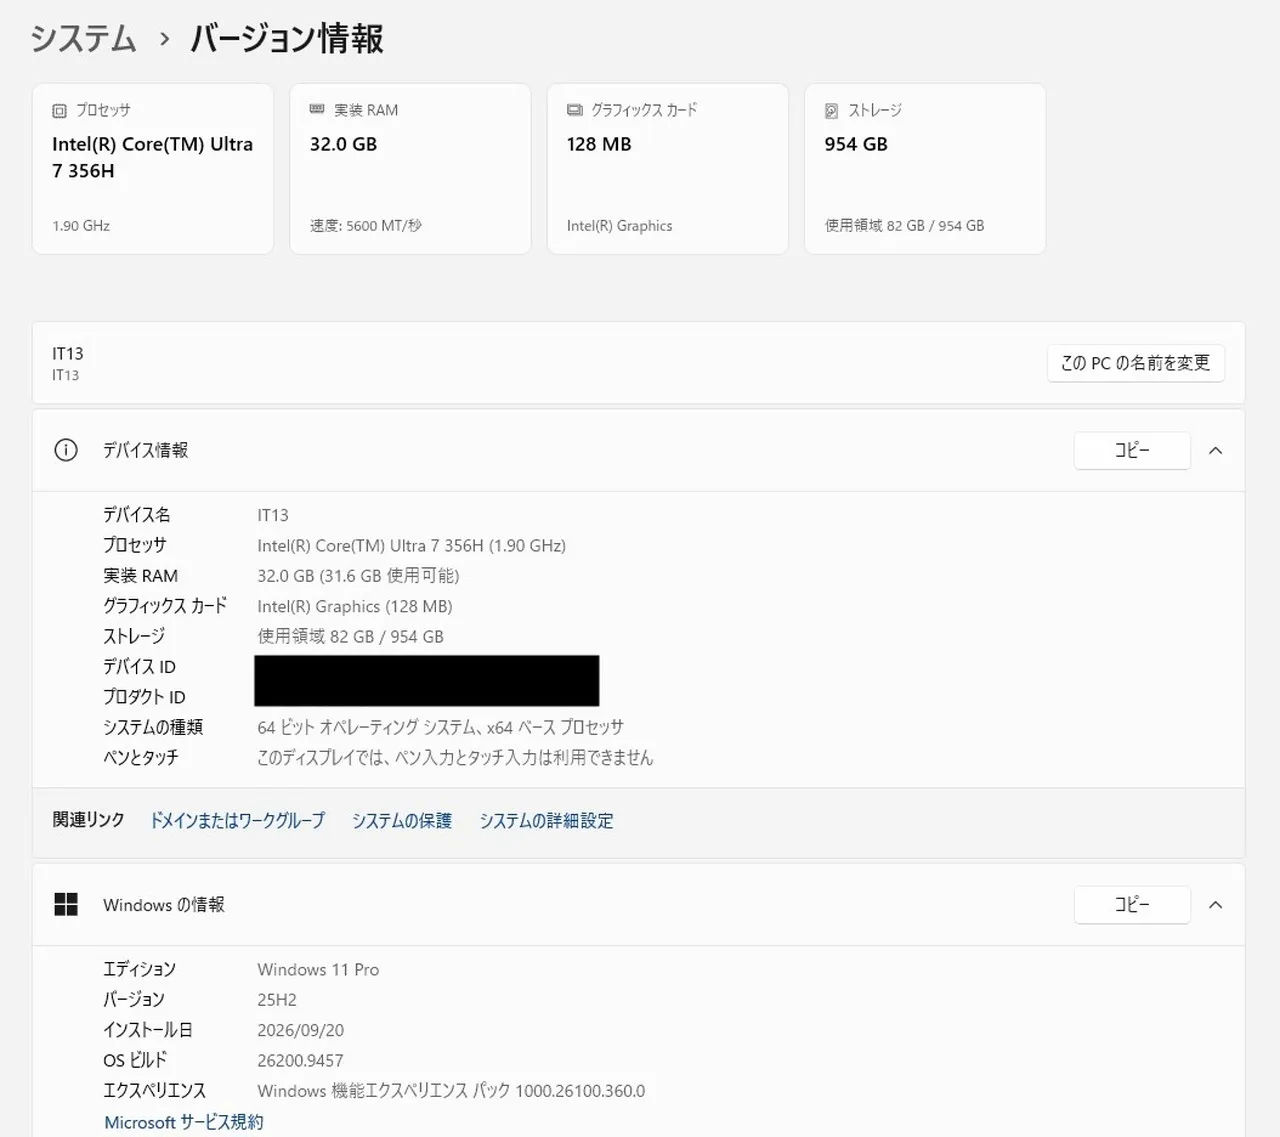
Task: Select the グラフィックス カード 128 MB summary card
Action: pos(668,168)
